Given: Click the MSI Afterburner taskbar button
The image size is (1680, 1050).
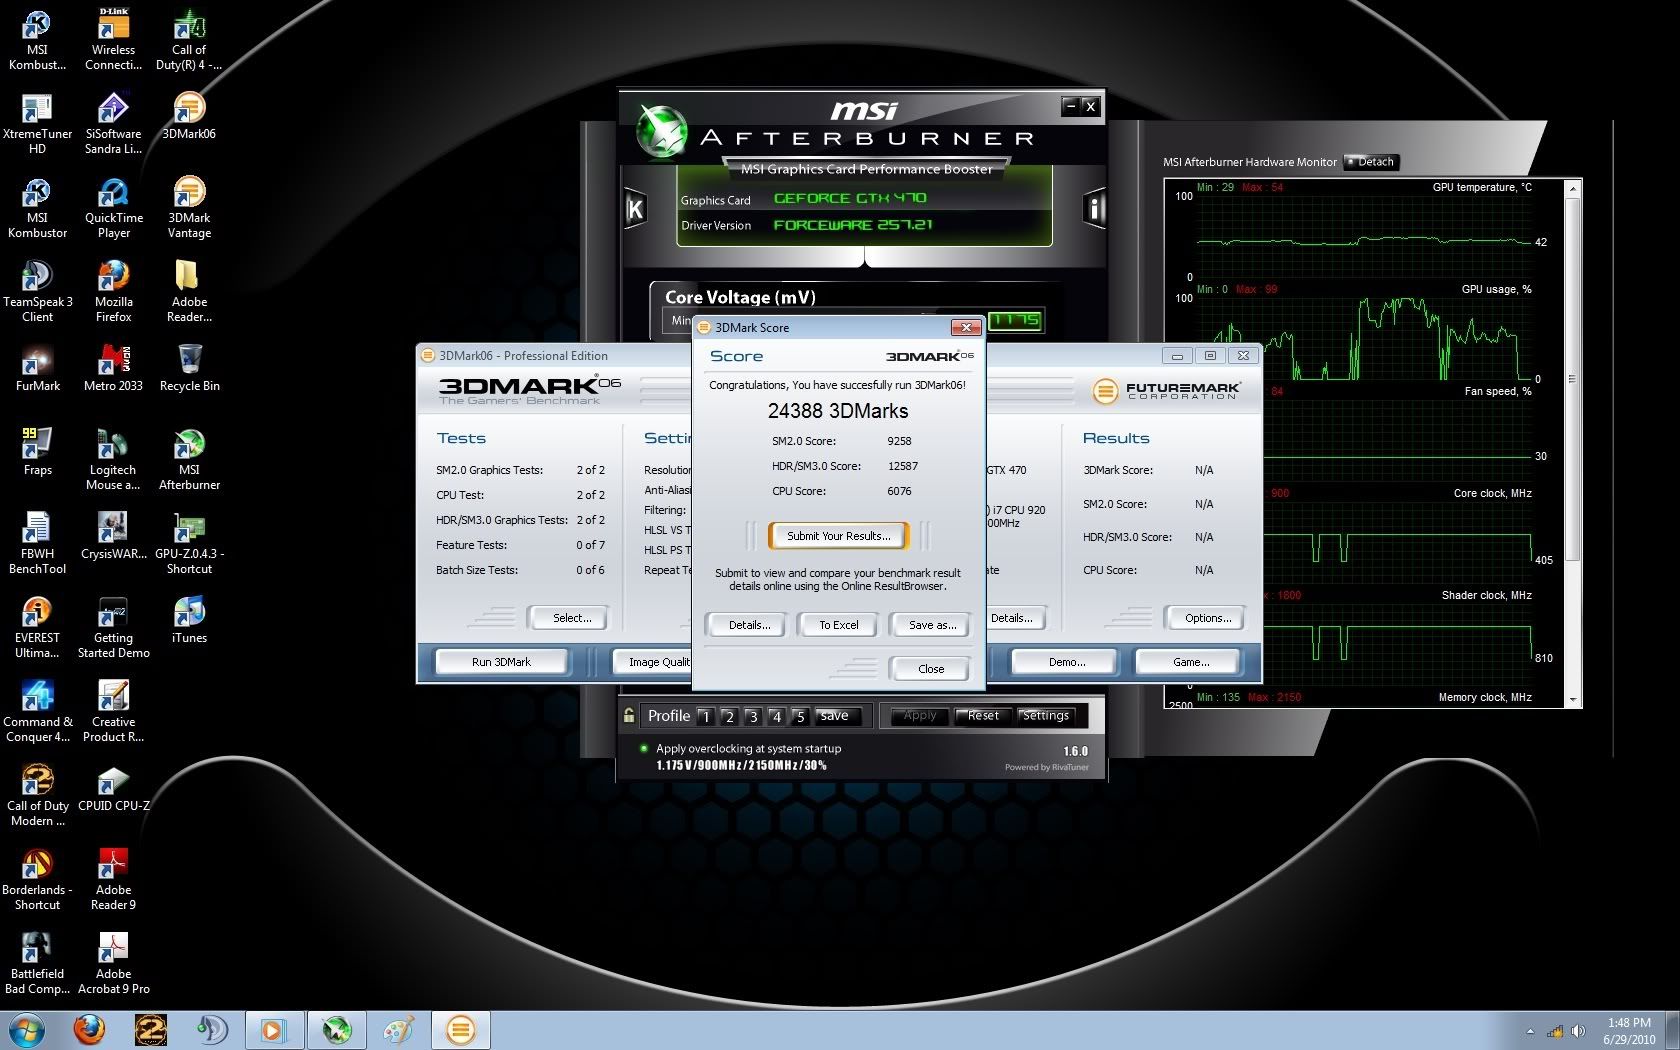Looking at the screenshot, I should point(336,1029).
